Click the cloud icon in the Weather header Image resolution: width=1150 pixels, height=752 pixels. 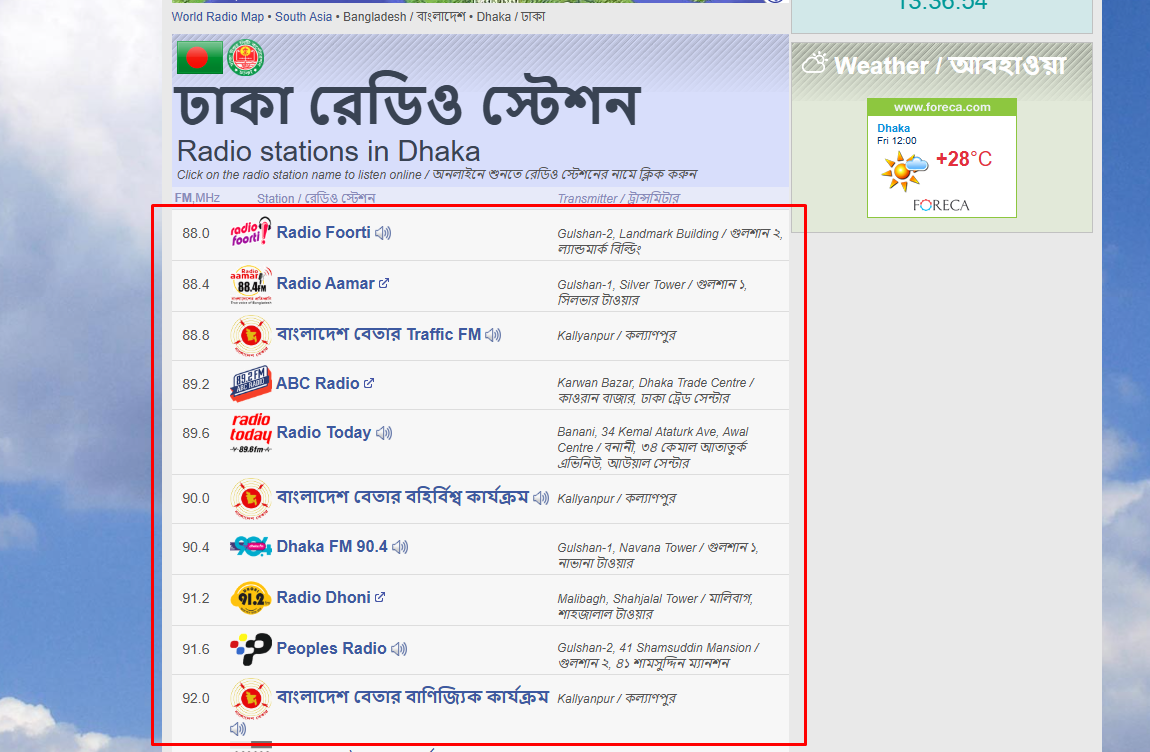click(x=812, y=63)
